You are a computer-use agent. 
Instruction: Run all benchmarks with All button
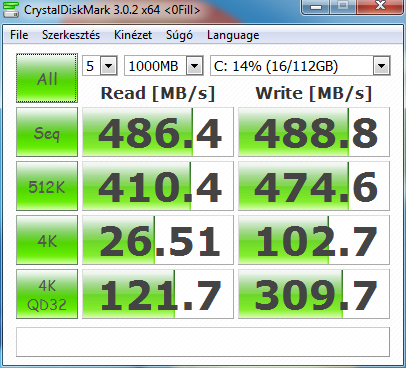click(47, 78)
